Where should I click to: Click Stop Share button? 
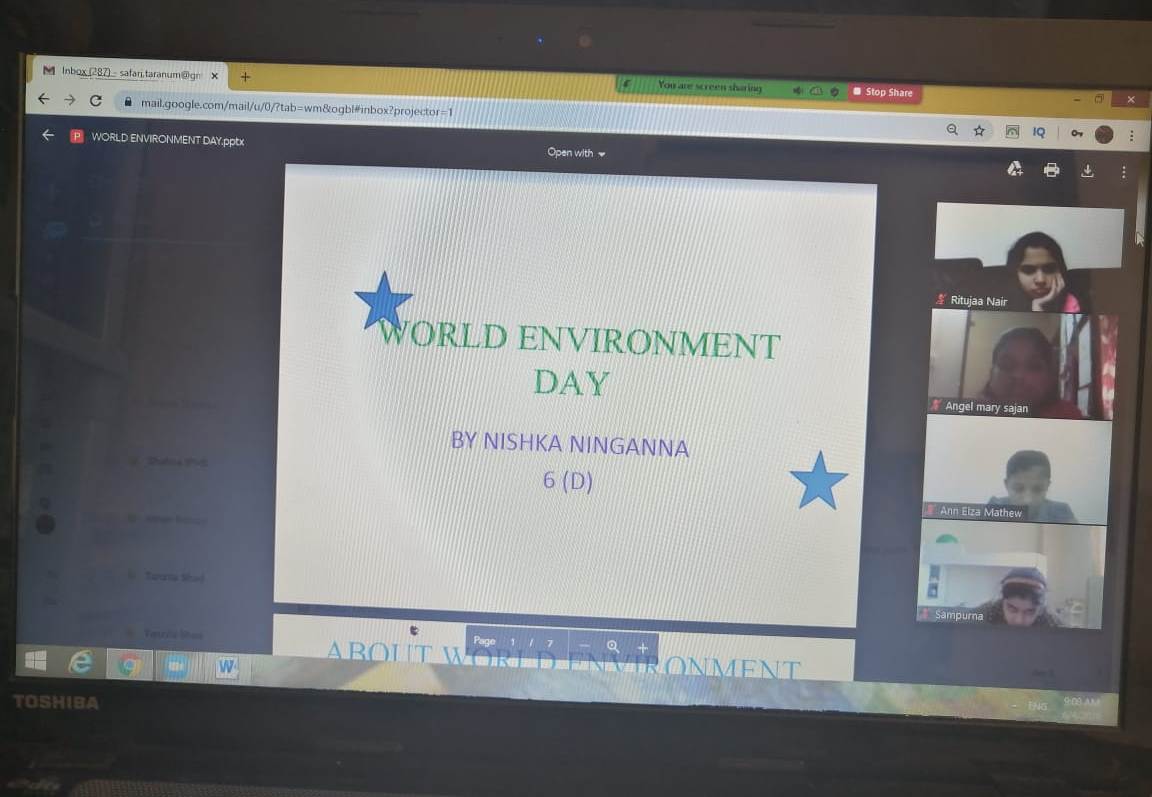click(x=885, y=92)
